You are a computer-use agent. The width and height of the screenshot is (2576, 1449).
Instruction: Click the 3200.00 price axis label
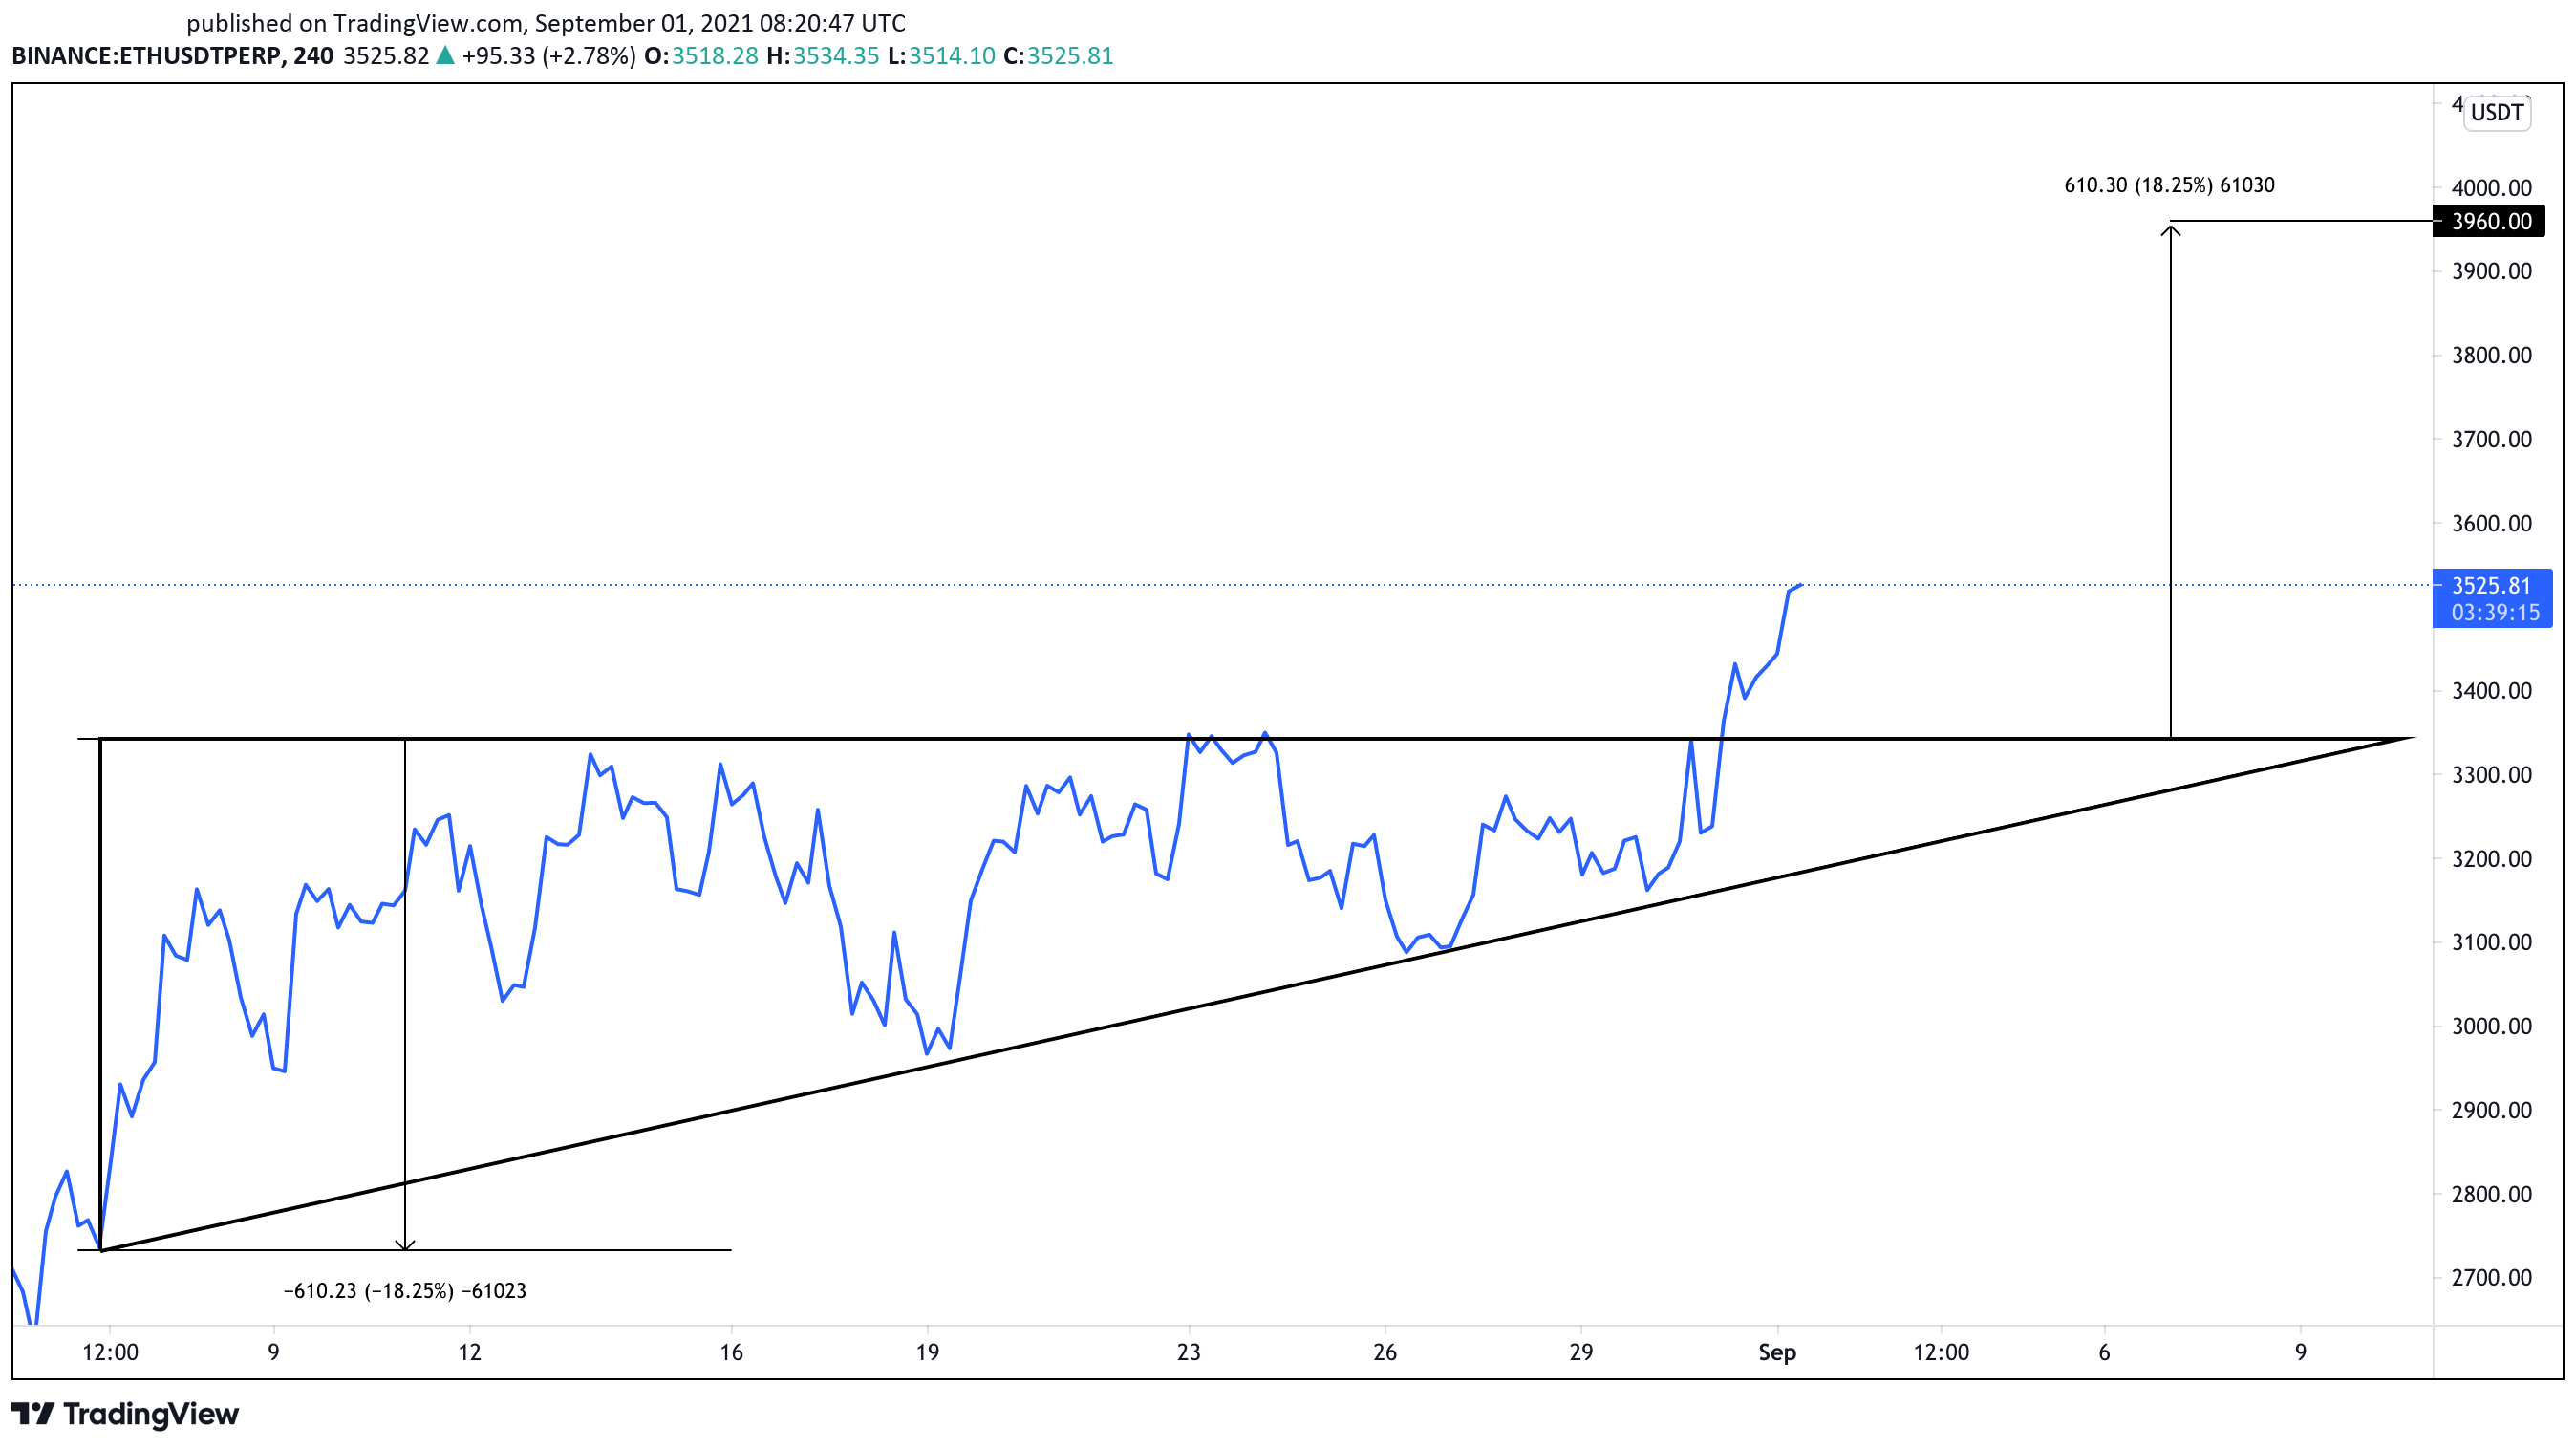[x=2491, y=858]
